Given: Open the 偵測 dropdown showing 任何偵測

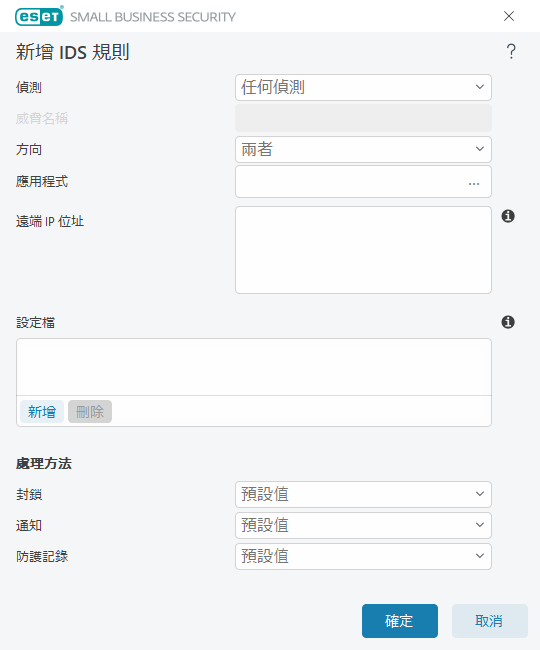Looking at the screenshot, I should (363, 87).
